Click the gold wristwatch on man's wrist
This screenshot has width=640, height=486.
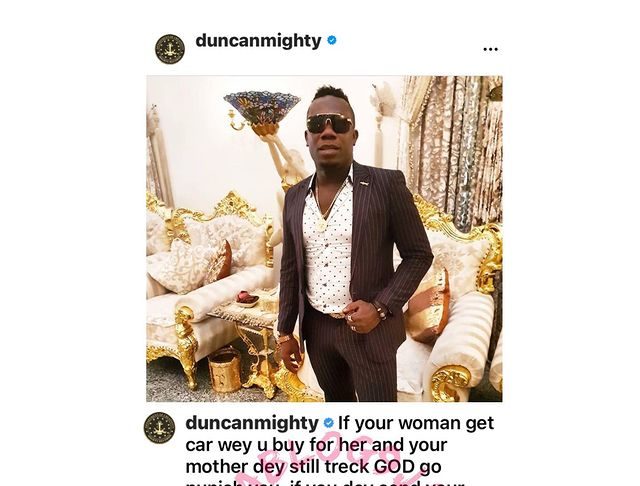pos(285,338)
